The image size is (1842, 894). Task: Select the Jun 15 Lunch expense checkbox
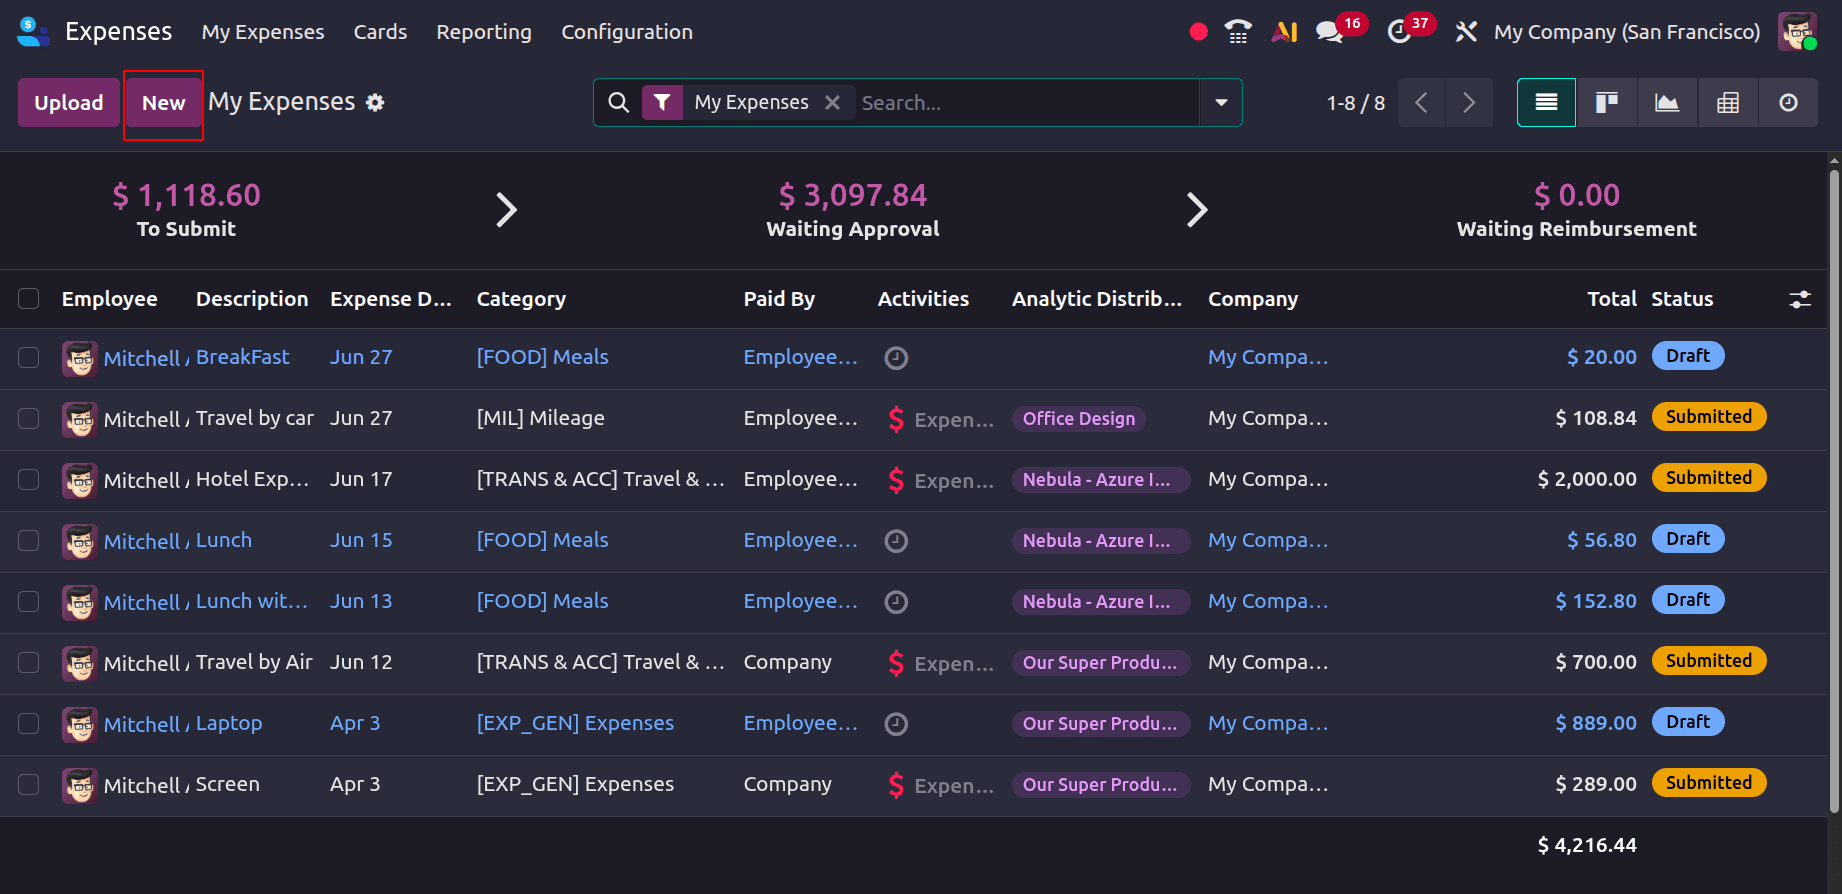(29, 541)
